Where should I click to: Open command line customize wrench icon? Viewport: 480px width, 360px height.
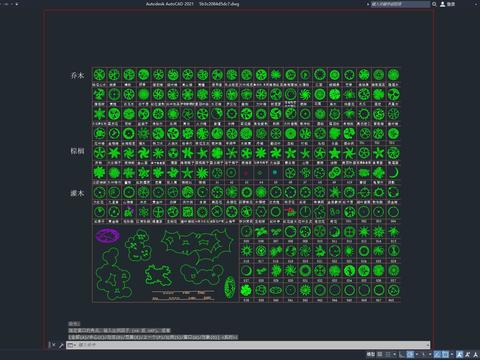coord(61,345)
